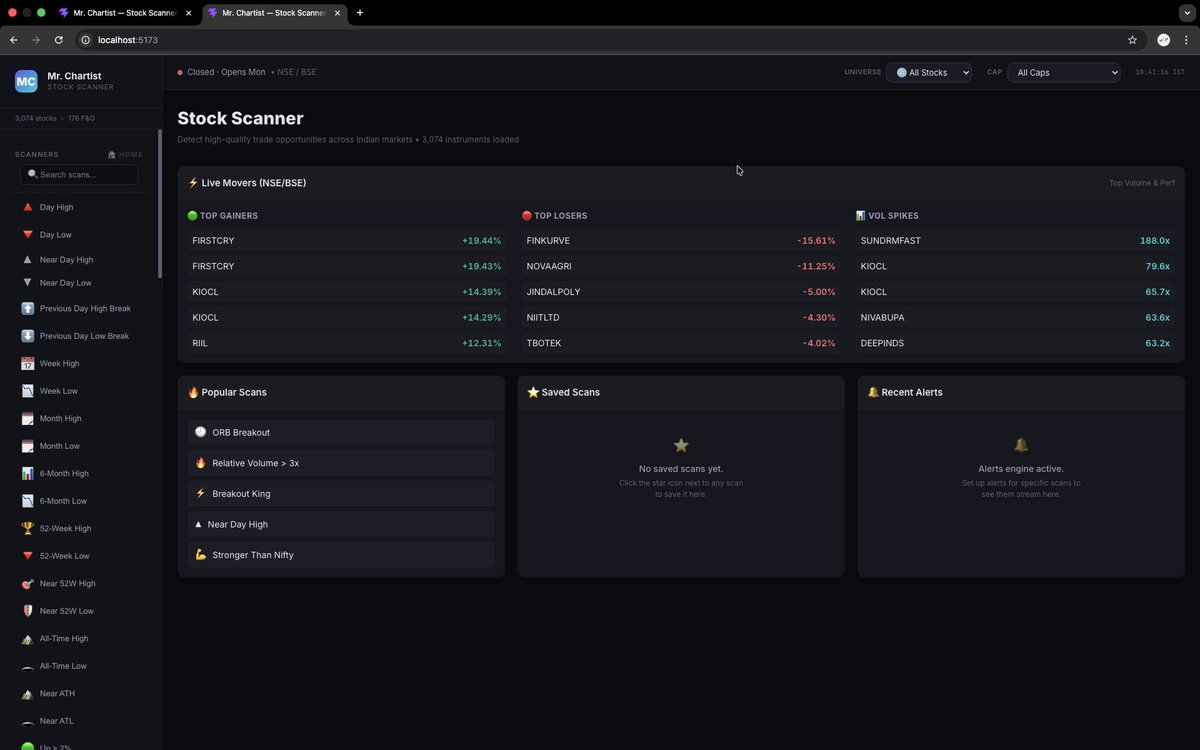Click RIIL in Top Gainers
1200x750 pixels.
pyautogui.click(x=347, y=343)
